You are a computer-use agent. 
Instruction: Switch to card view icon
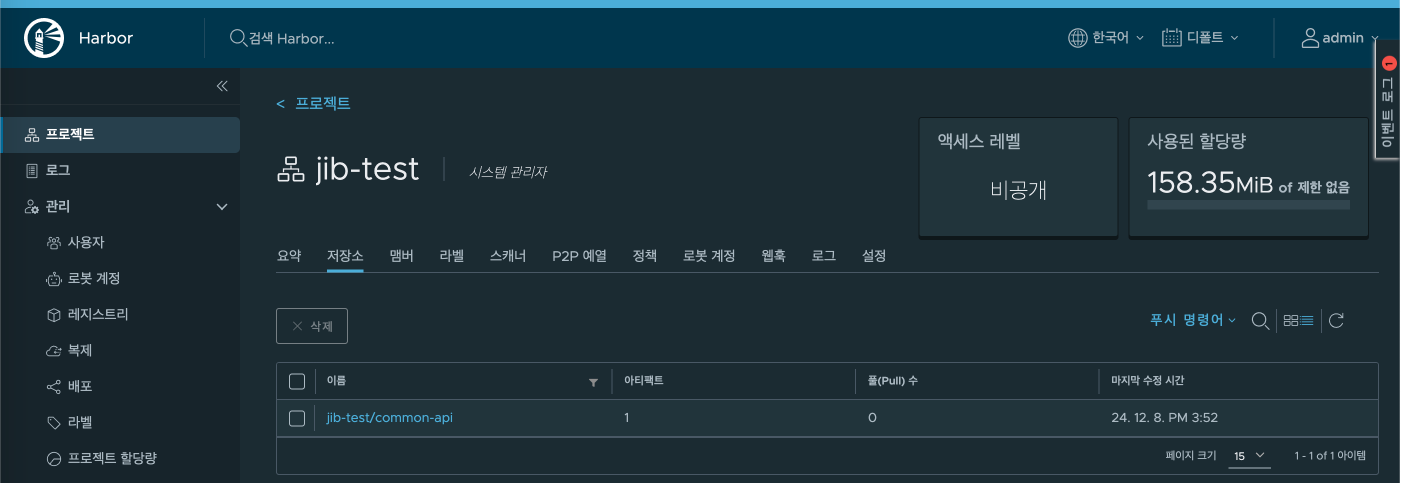[1290, 320]
